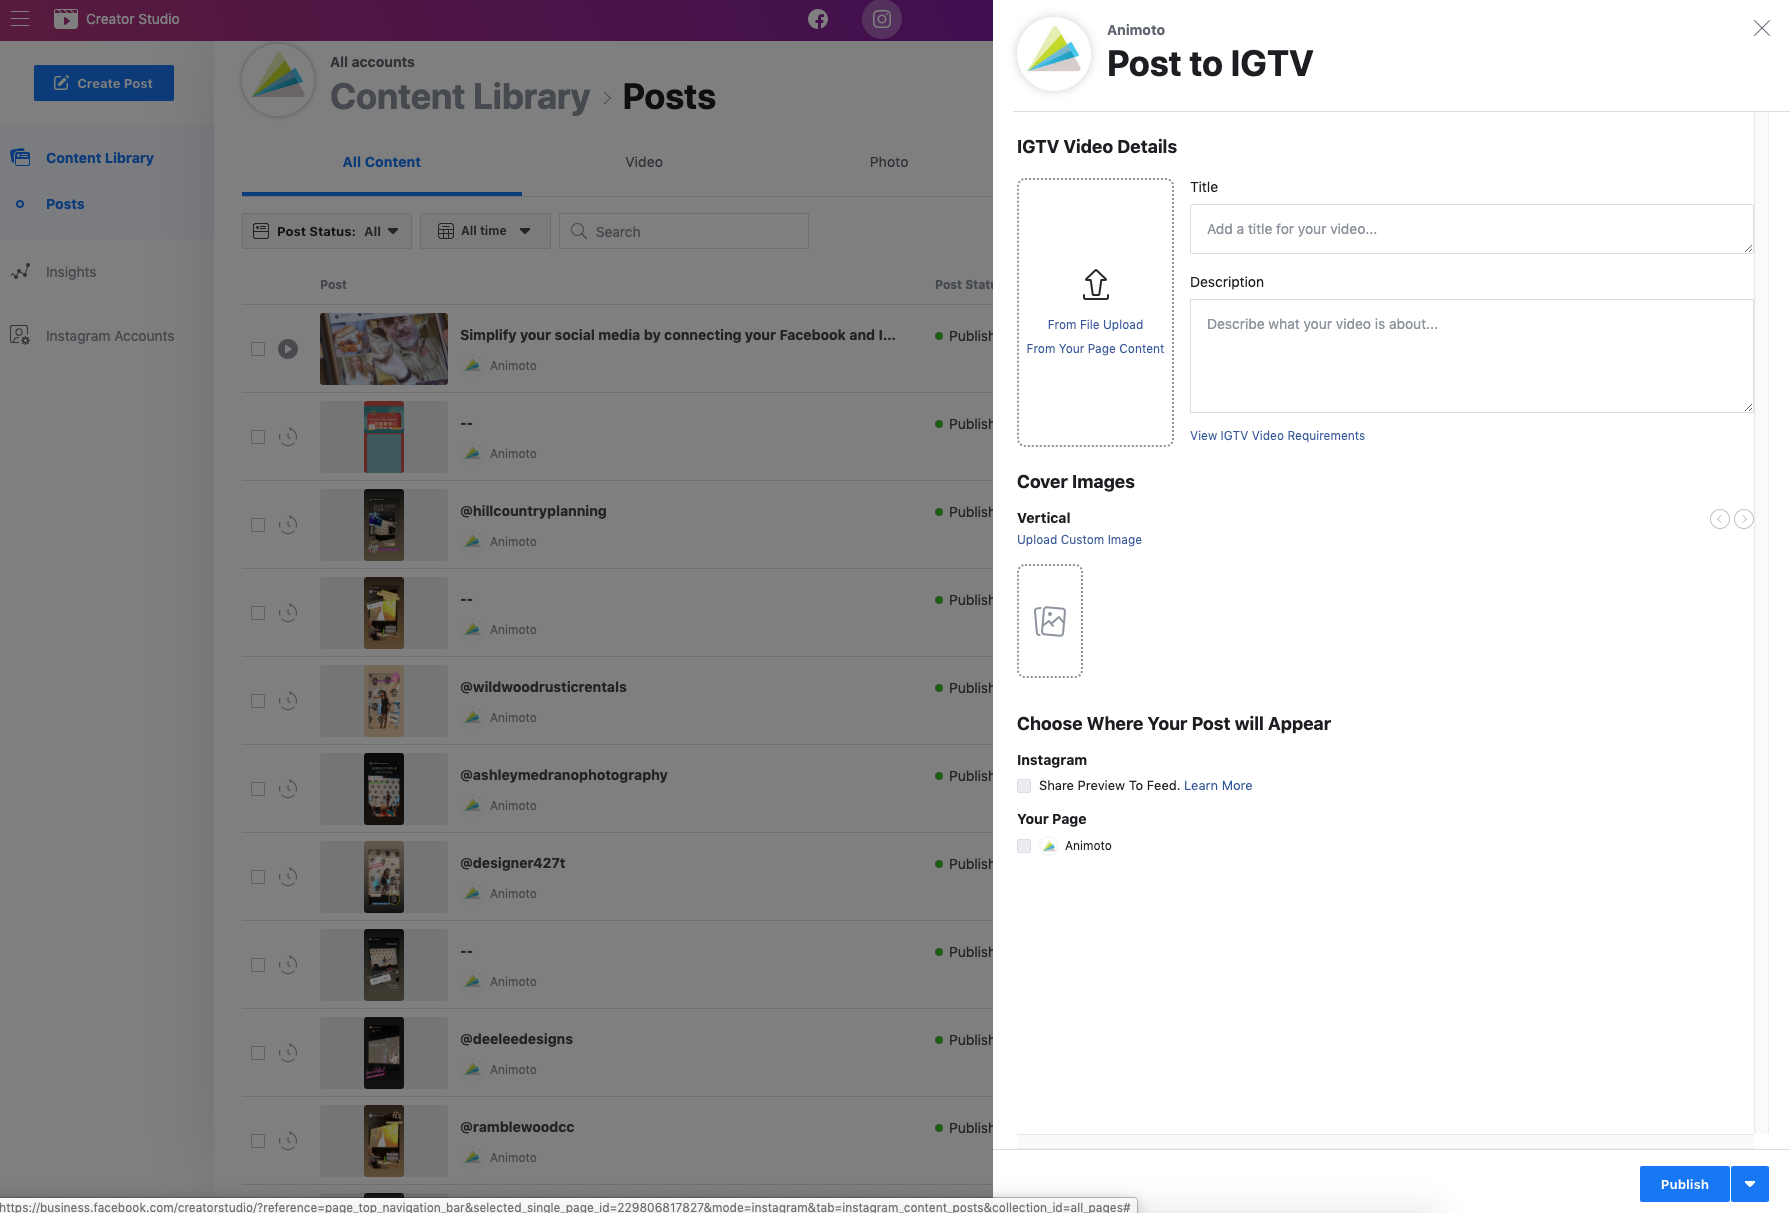Viewport: 1790px width, 1213px height.
Task: Open the Publish options dropdown arrow
Action: tap(1750, 1184)
